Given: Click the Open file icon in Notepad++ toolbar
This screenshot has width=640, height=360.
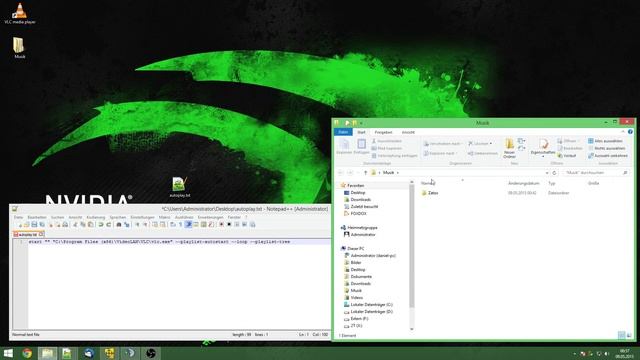Looking at the screenshot, I should (27, 224).
